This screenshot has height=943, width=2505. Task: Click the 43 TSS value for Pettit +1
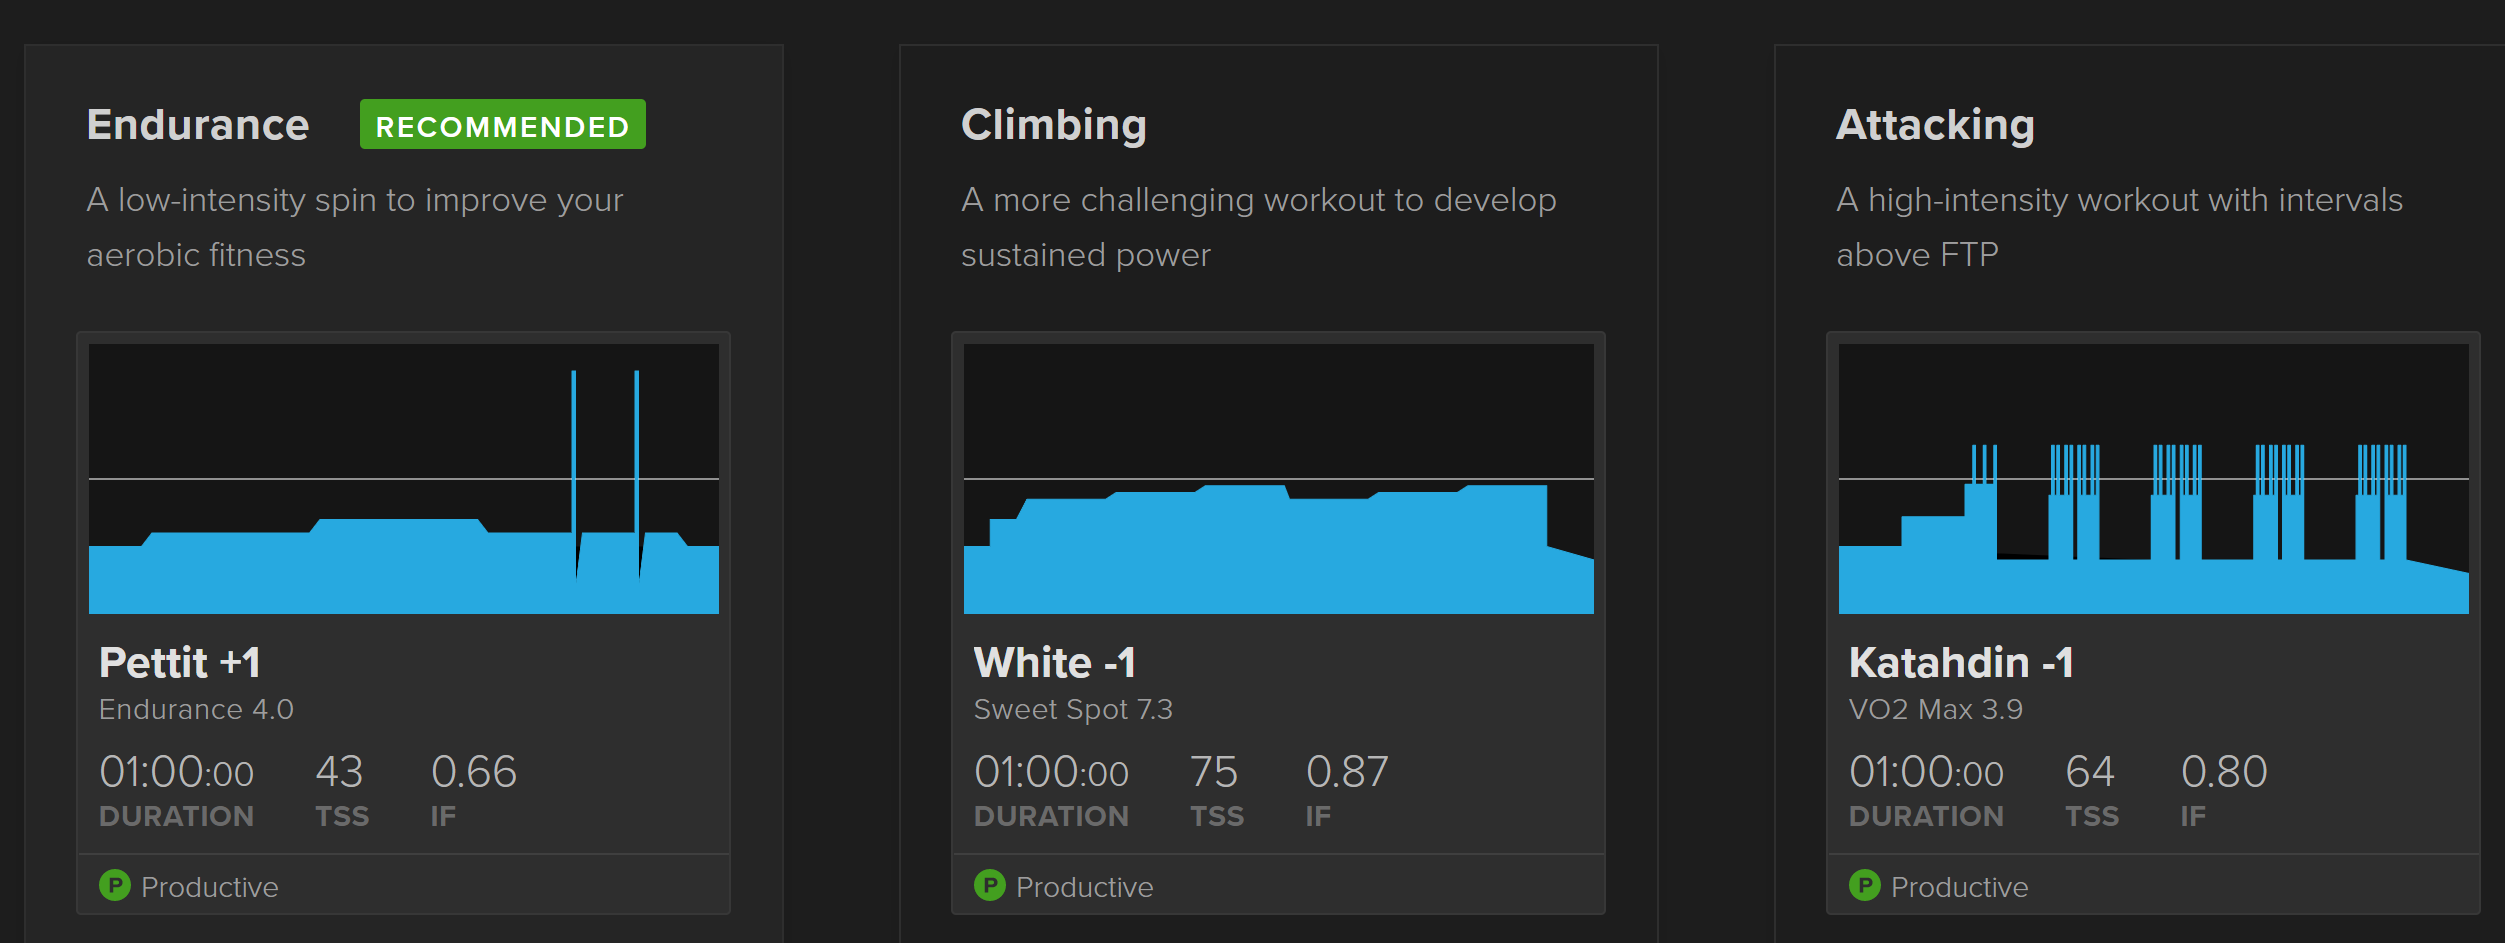click(339, 771)
